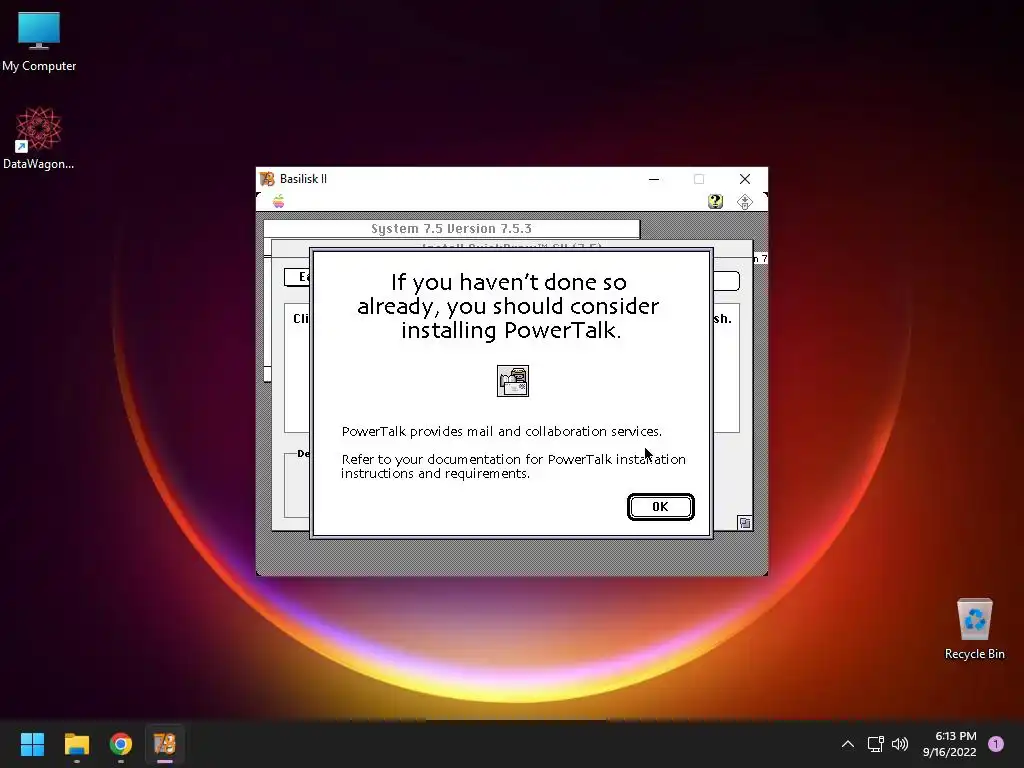Click the PowerTalk mail icon in dialog
This screenshot has width=1024, height=768.
[x=513, y=381]
